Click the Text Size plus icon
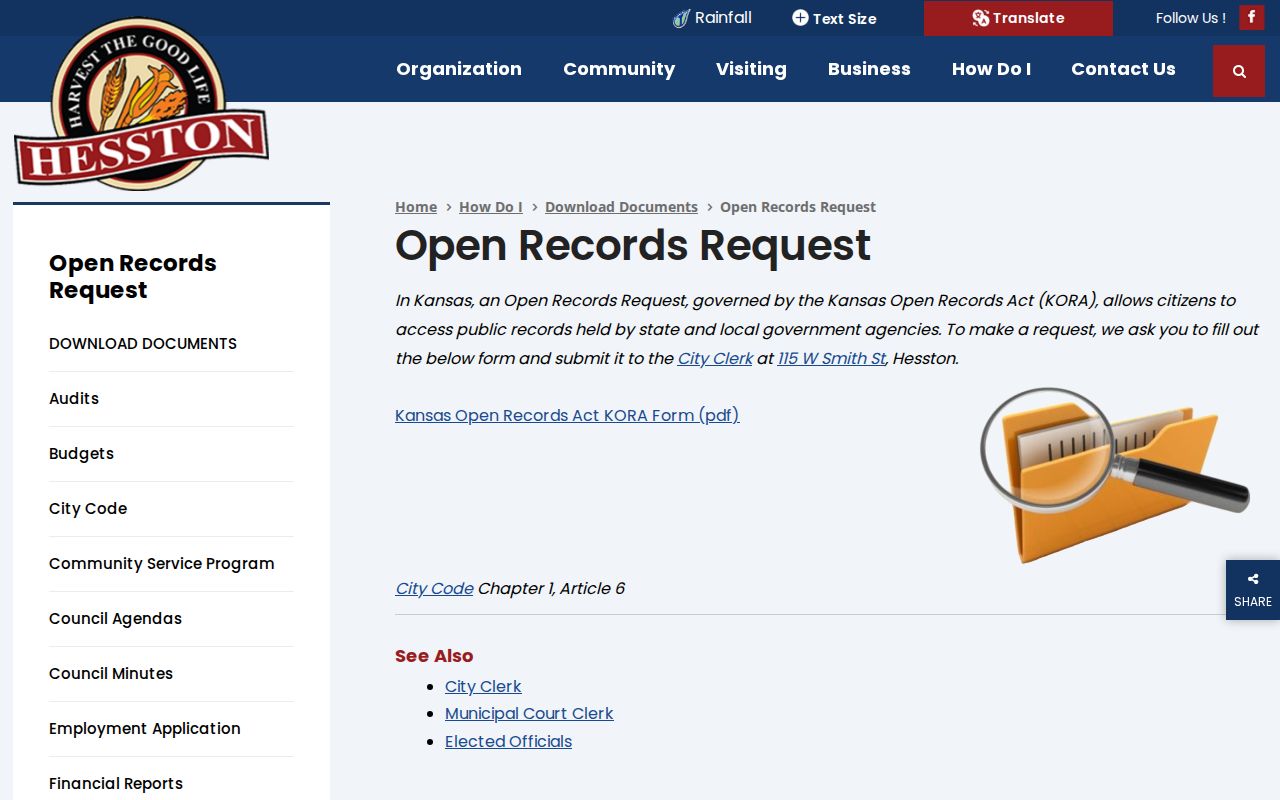 click(800, 18)
